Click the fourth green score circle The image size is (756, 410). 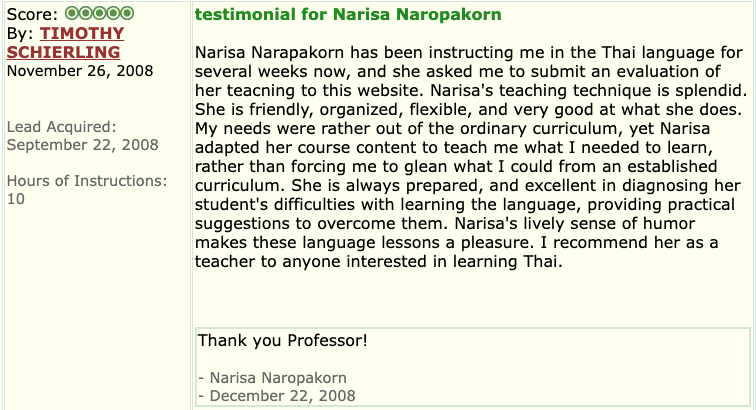[113, 13]
